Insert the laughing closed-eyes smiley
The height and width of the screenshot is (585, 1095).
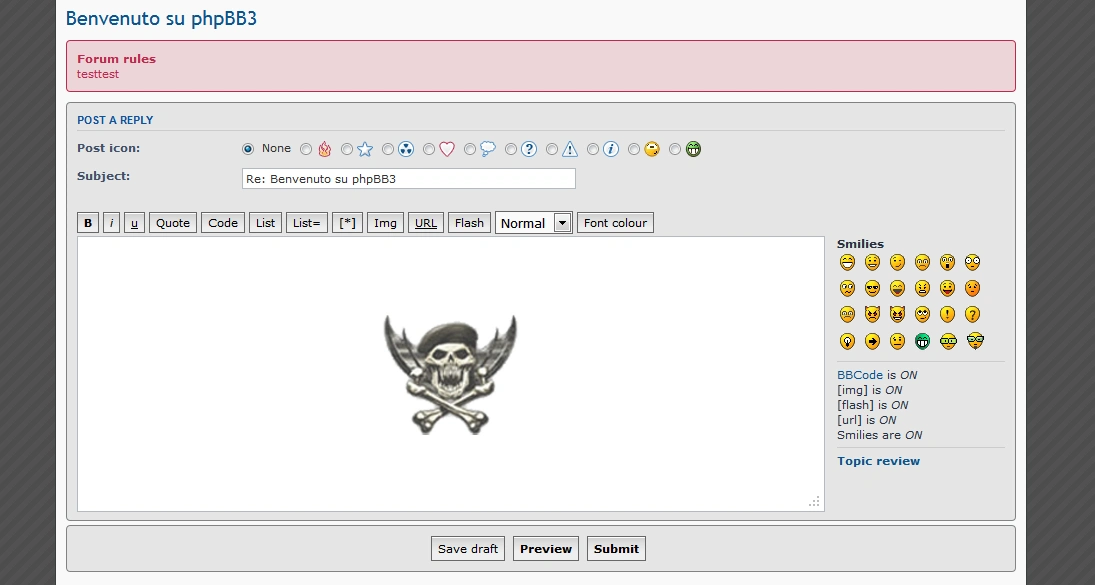coord(897,288)
